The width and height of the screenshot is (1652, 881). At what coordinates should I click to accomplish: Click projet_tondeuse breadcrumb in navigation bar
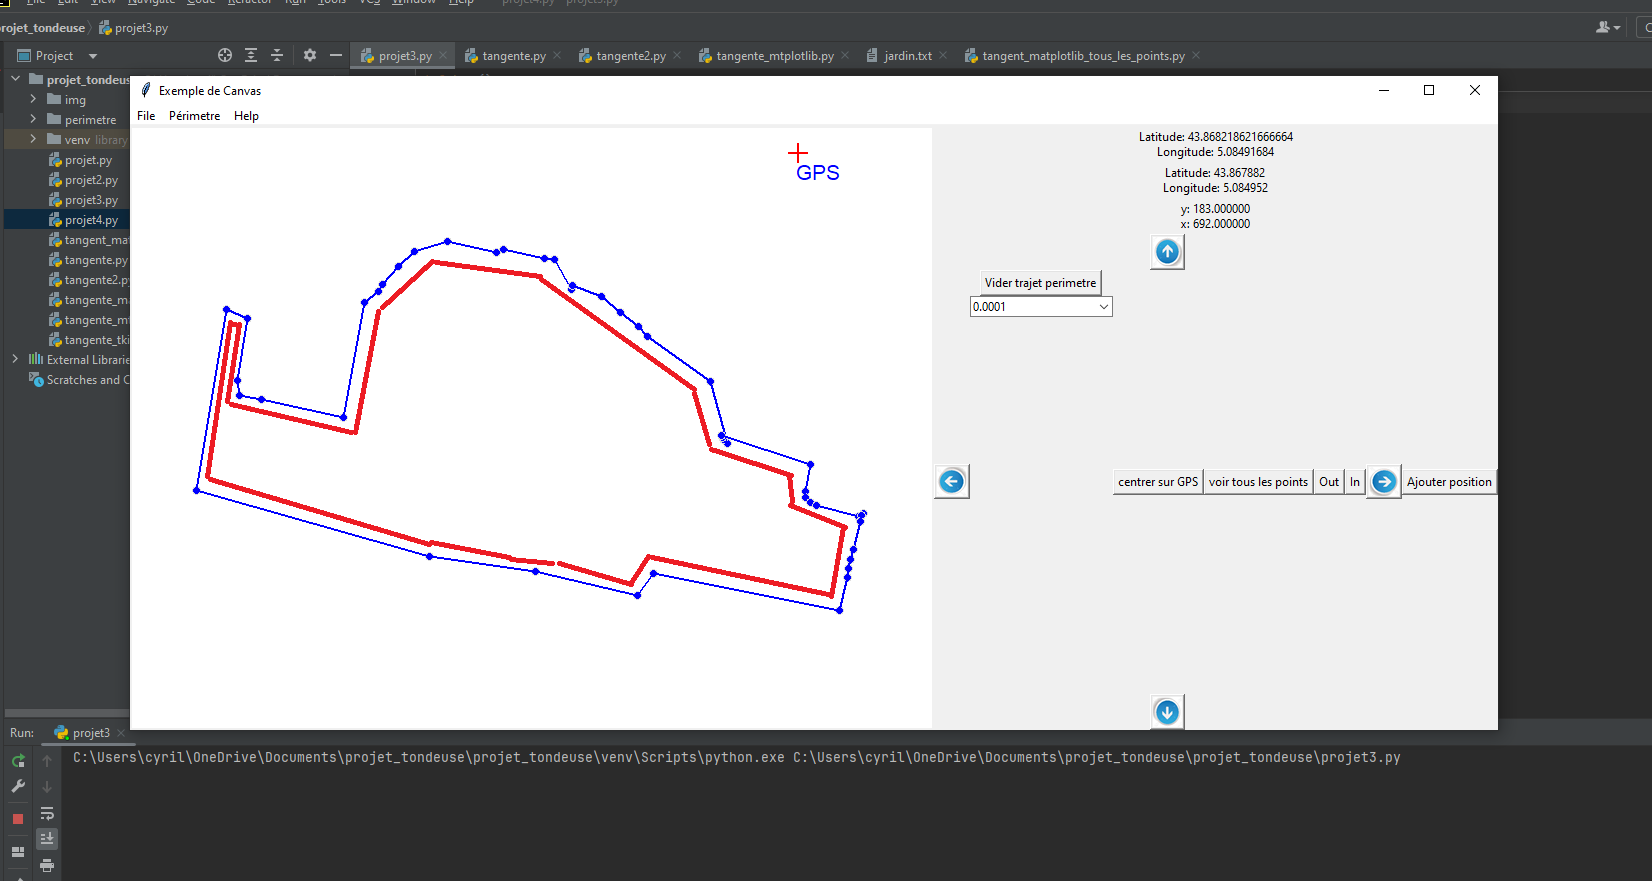pos(42,28)
